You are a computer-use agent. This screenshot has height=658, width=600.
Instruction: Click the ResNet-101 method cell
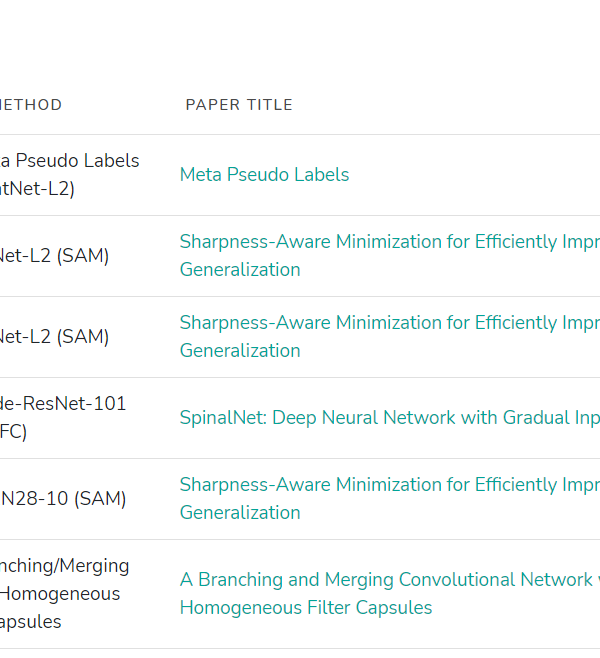[63, 404]
